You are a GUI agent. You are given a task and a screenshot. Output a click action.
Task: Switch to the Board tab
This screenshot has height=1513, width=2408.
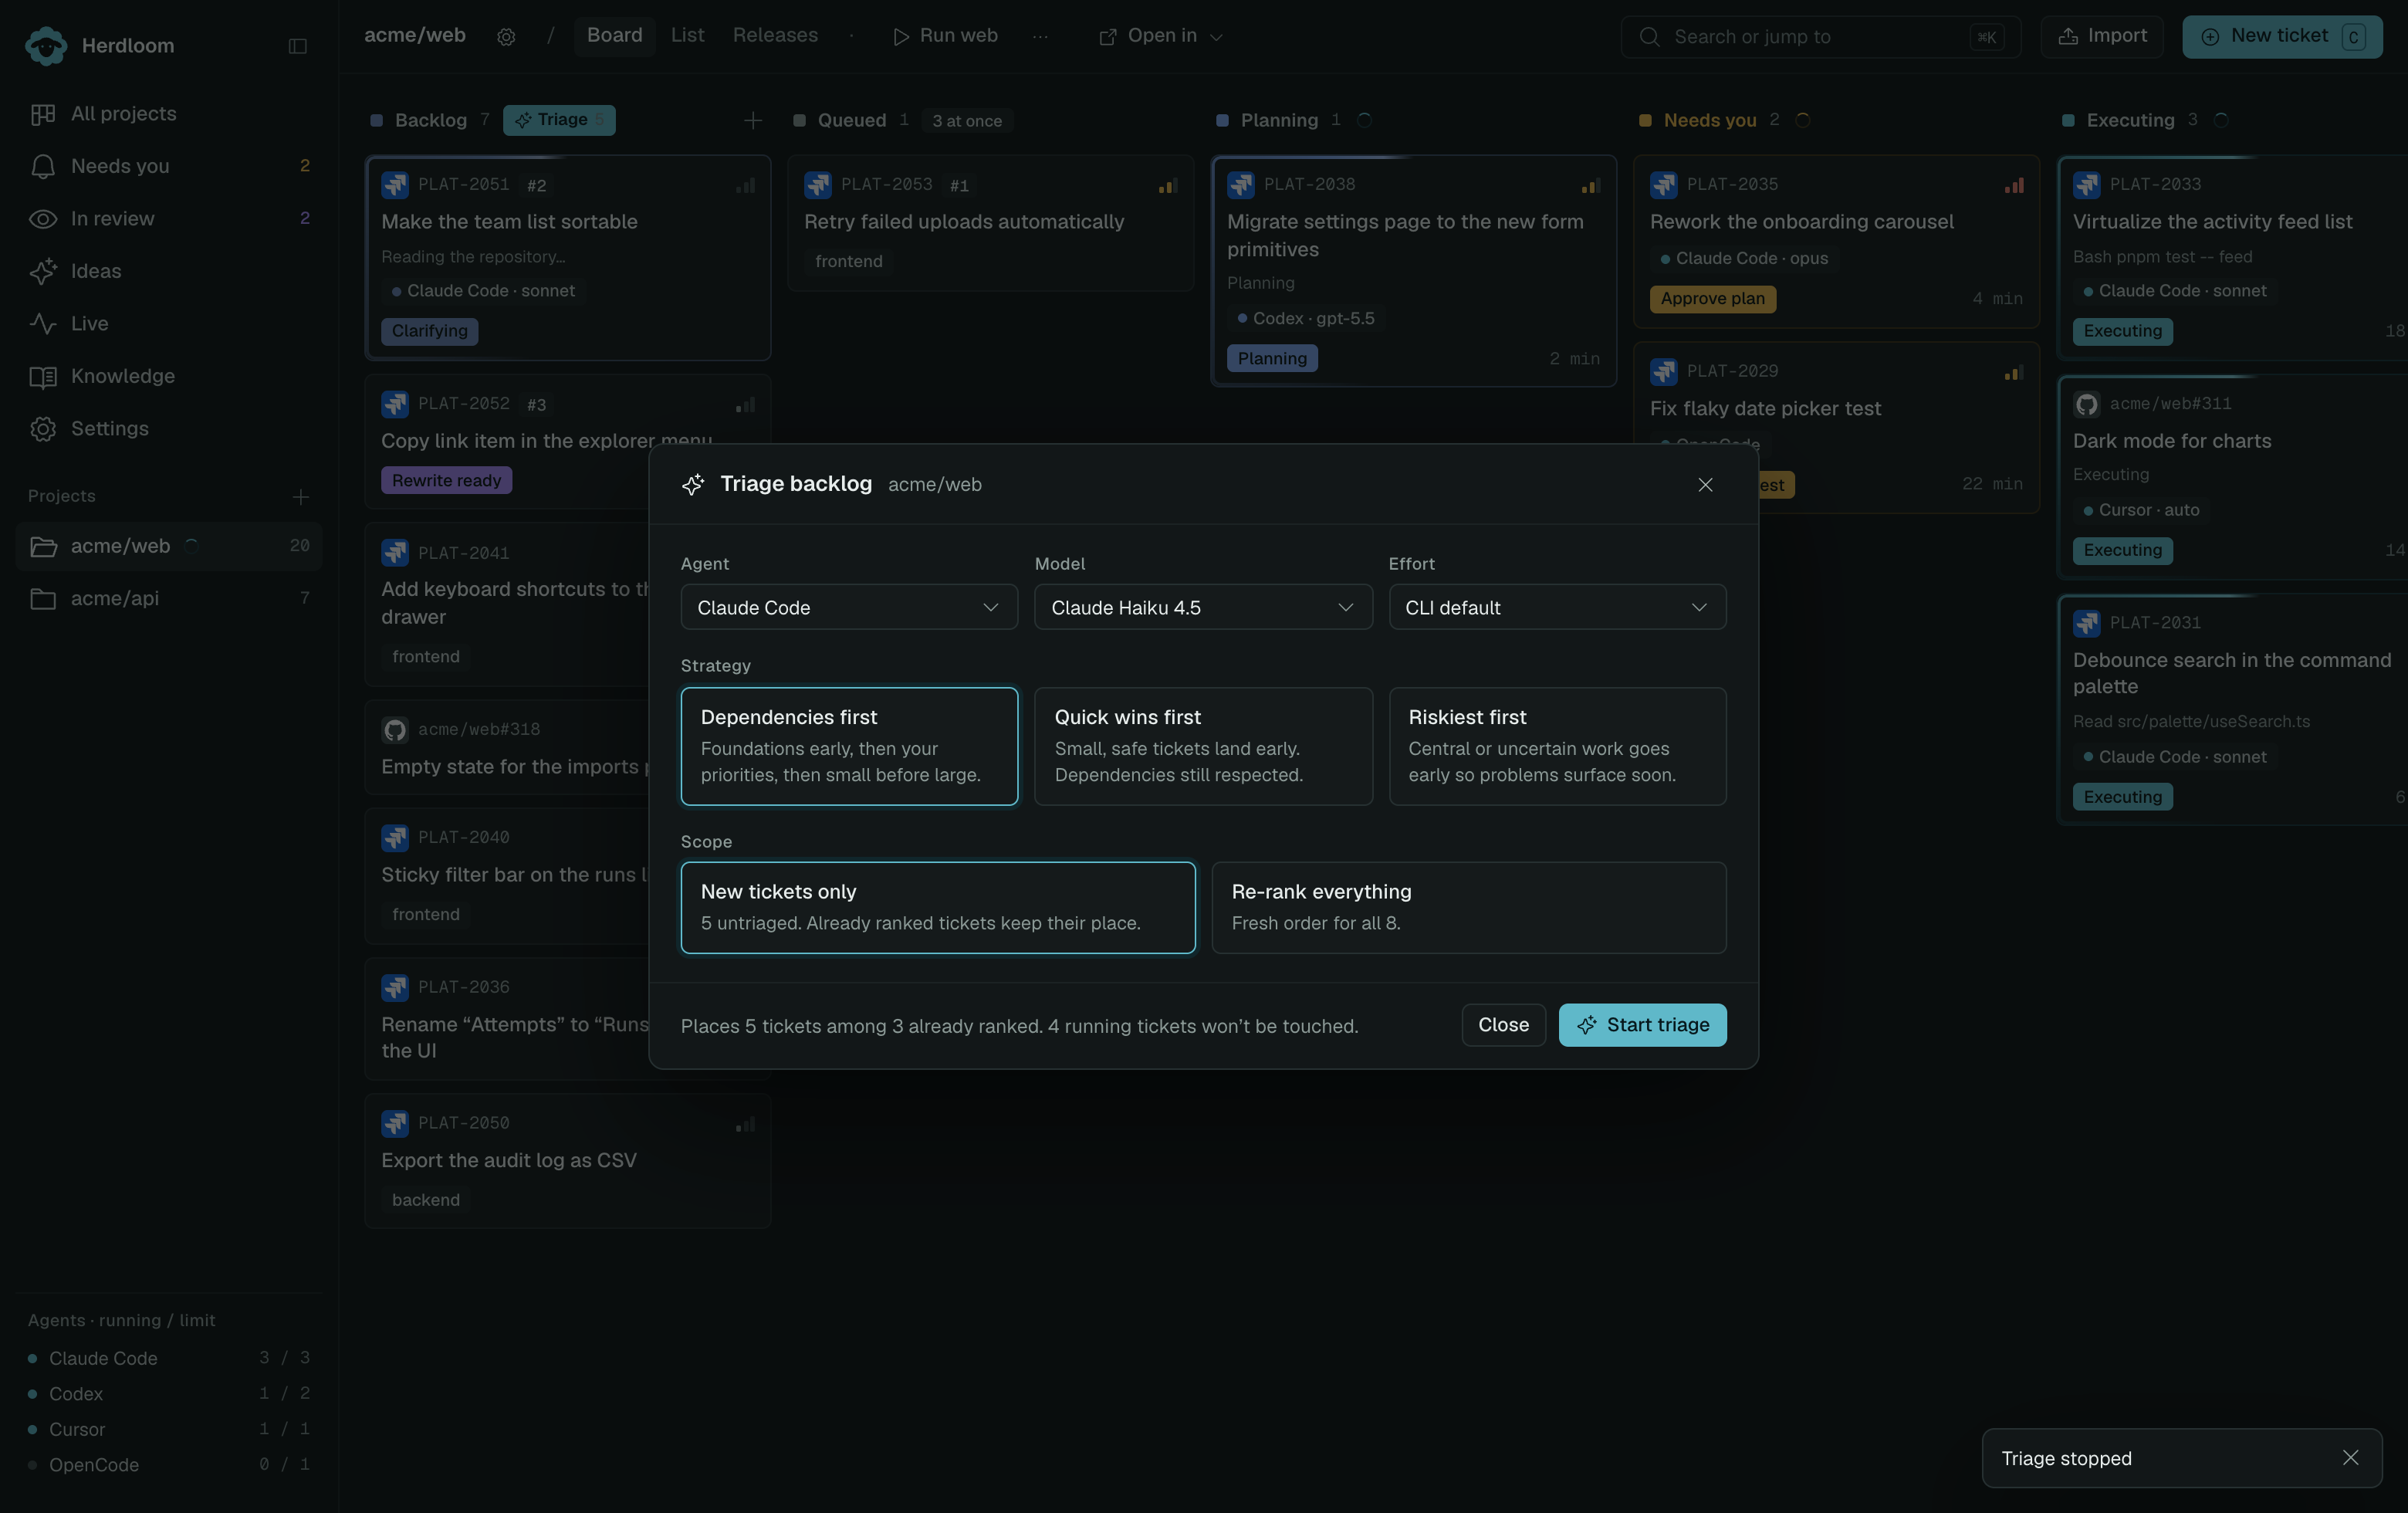(614, 36)
